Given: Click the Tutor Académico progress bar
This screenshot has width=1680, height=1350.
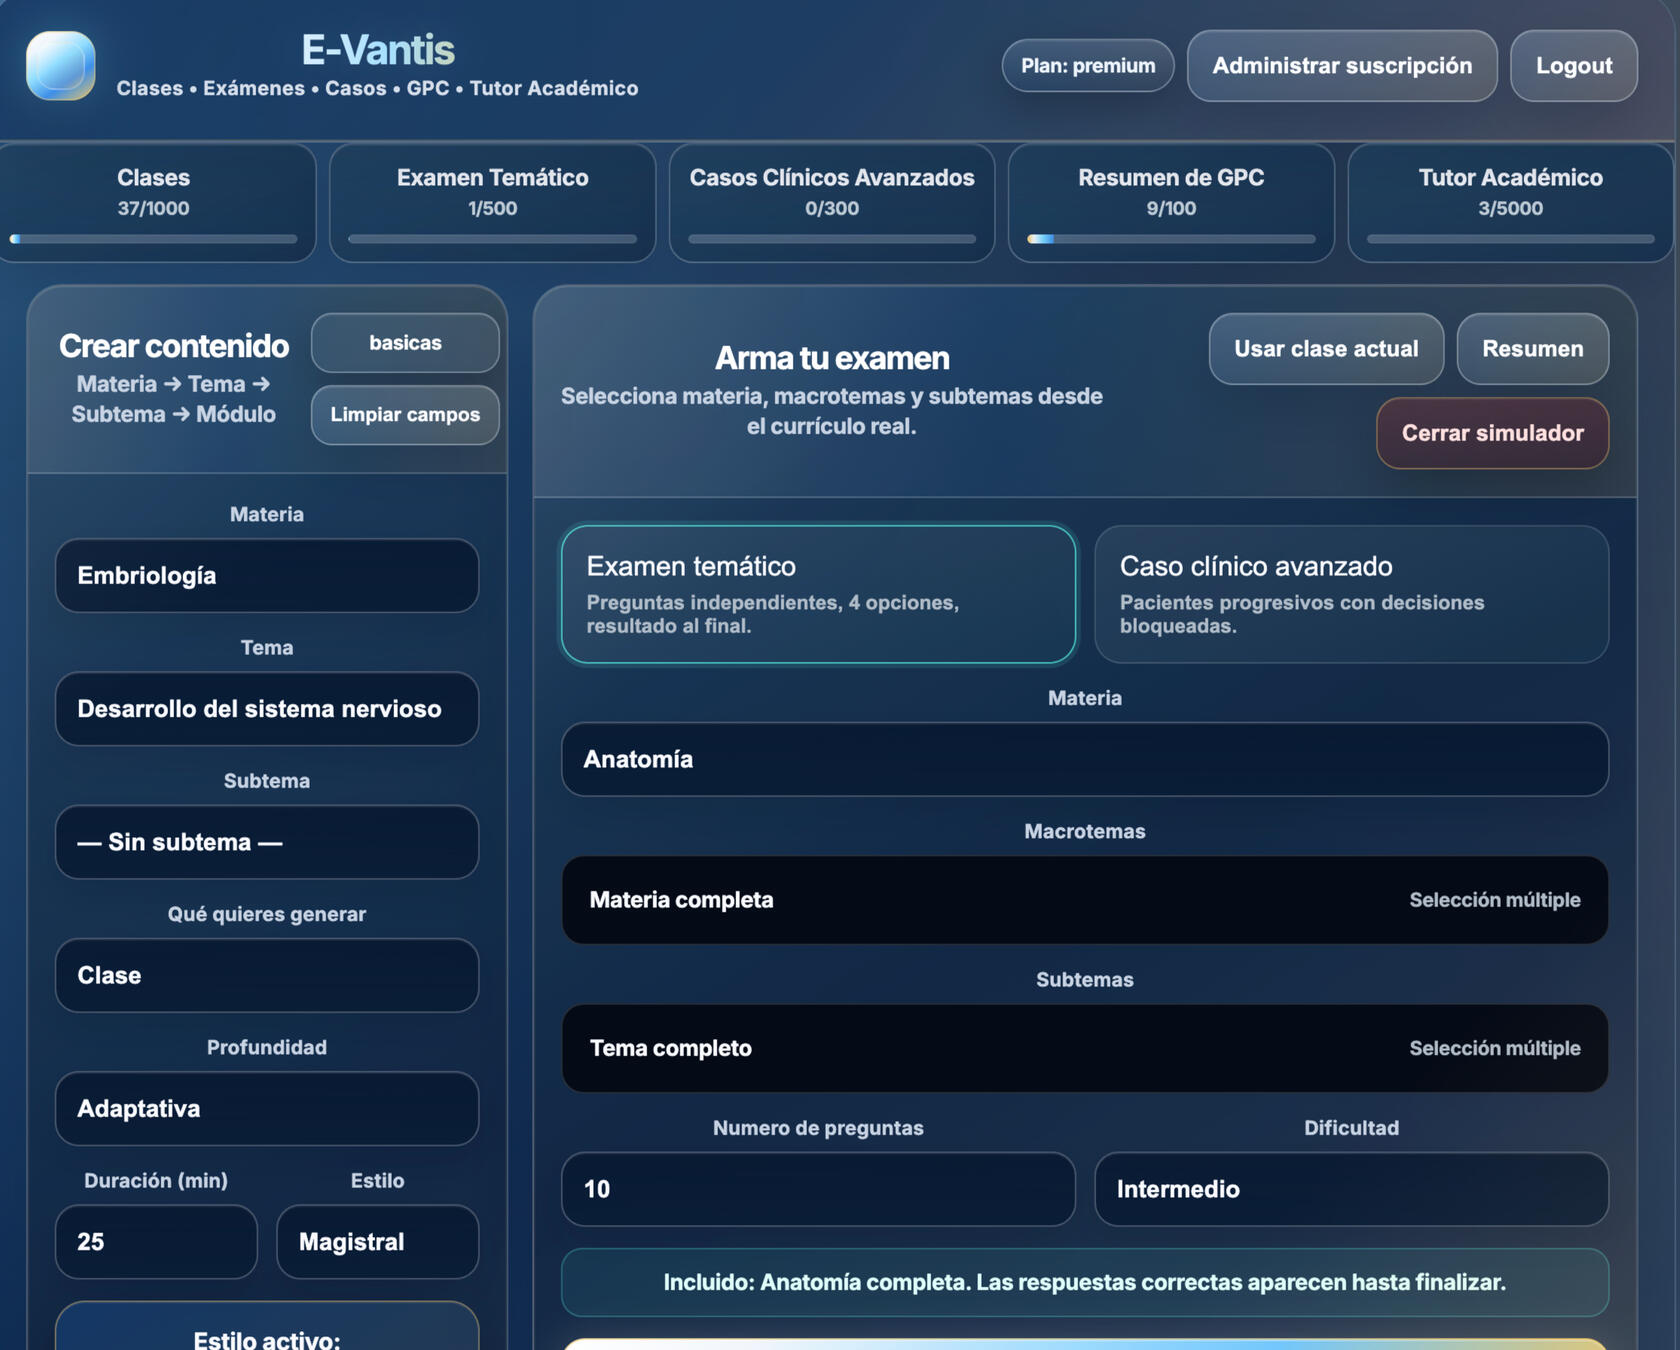Looking at the screenshot, I should [1510, 239].
